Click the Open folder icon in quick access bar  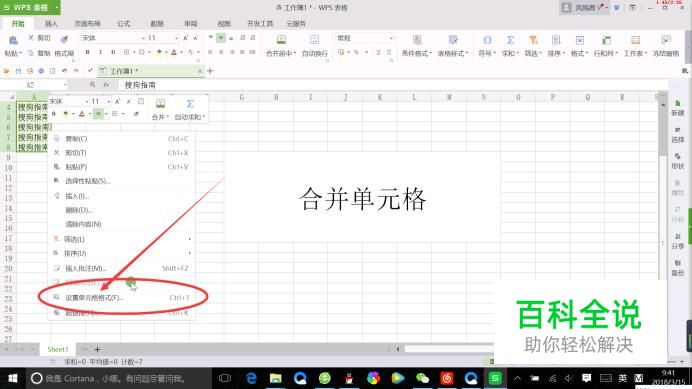coord(7,71)
